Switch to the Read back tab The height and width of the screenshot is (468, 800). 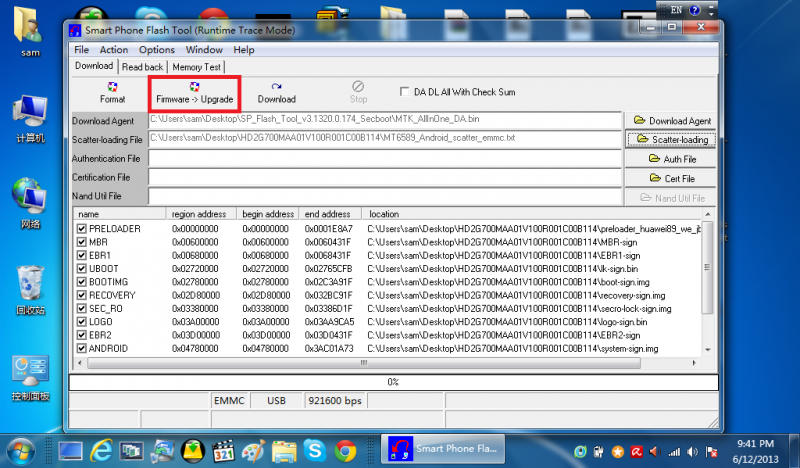point(142,67)
